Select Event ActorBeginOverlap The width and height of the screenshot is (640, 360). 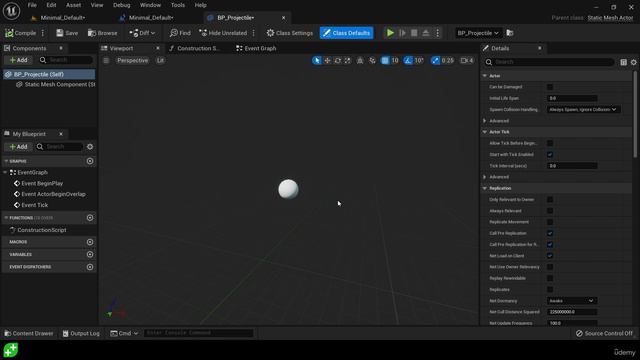pyautogui.click(x=49, y=194)
